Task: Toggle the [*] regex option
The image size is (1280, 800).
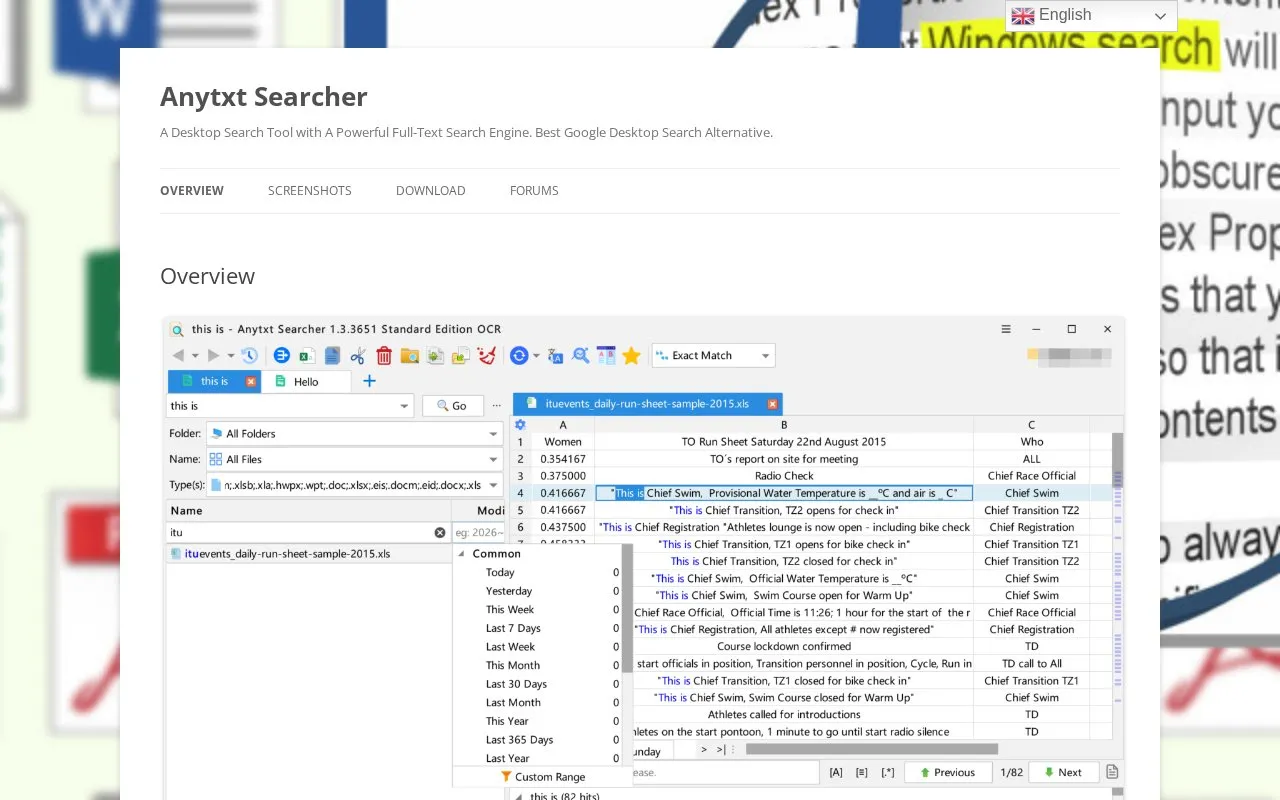Action: [888, 772]
